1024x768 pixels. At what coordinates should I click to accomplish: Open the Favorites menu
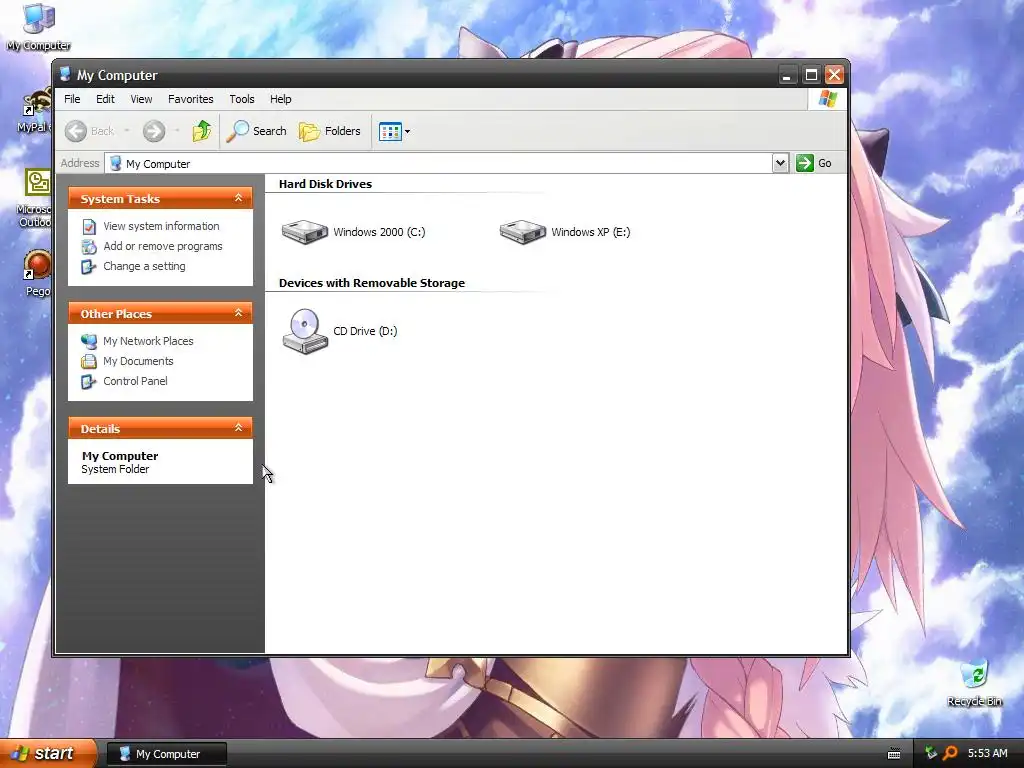pos(191,99)
